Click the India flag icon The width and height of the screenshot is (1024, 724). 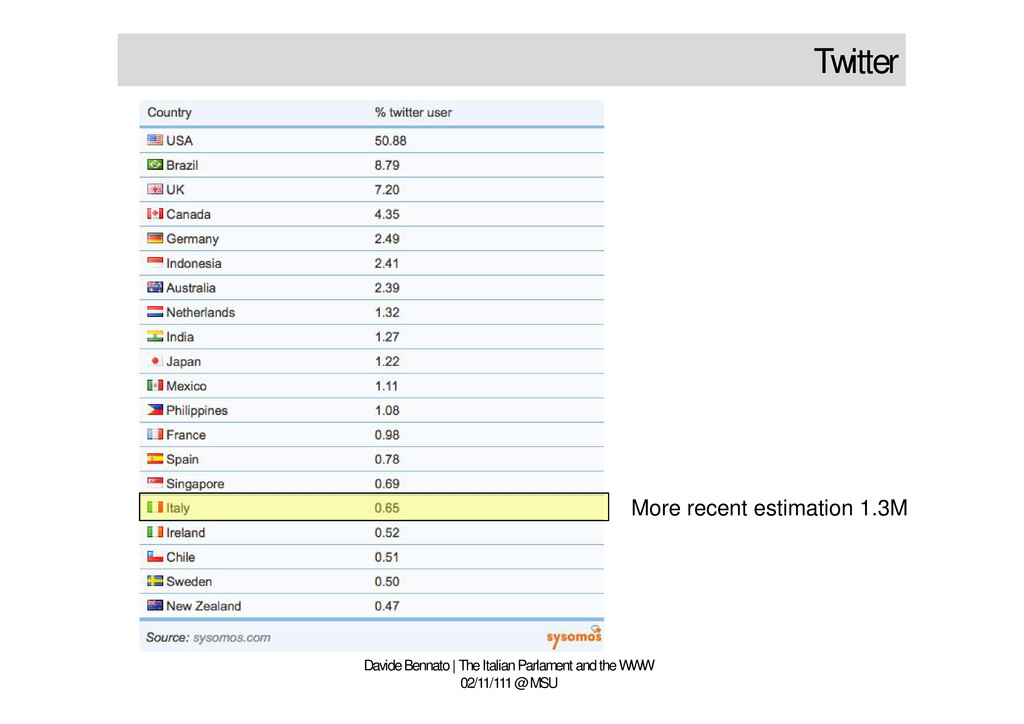[x=155, y=336]
